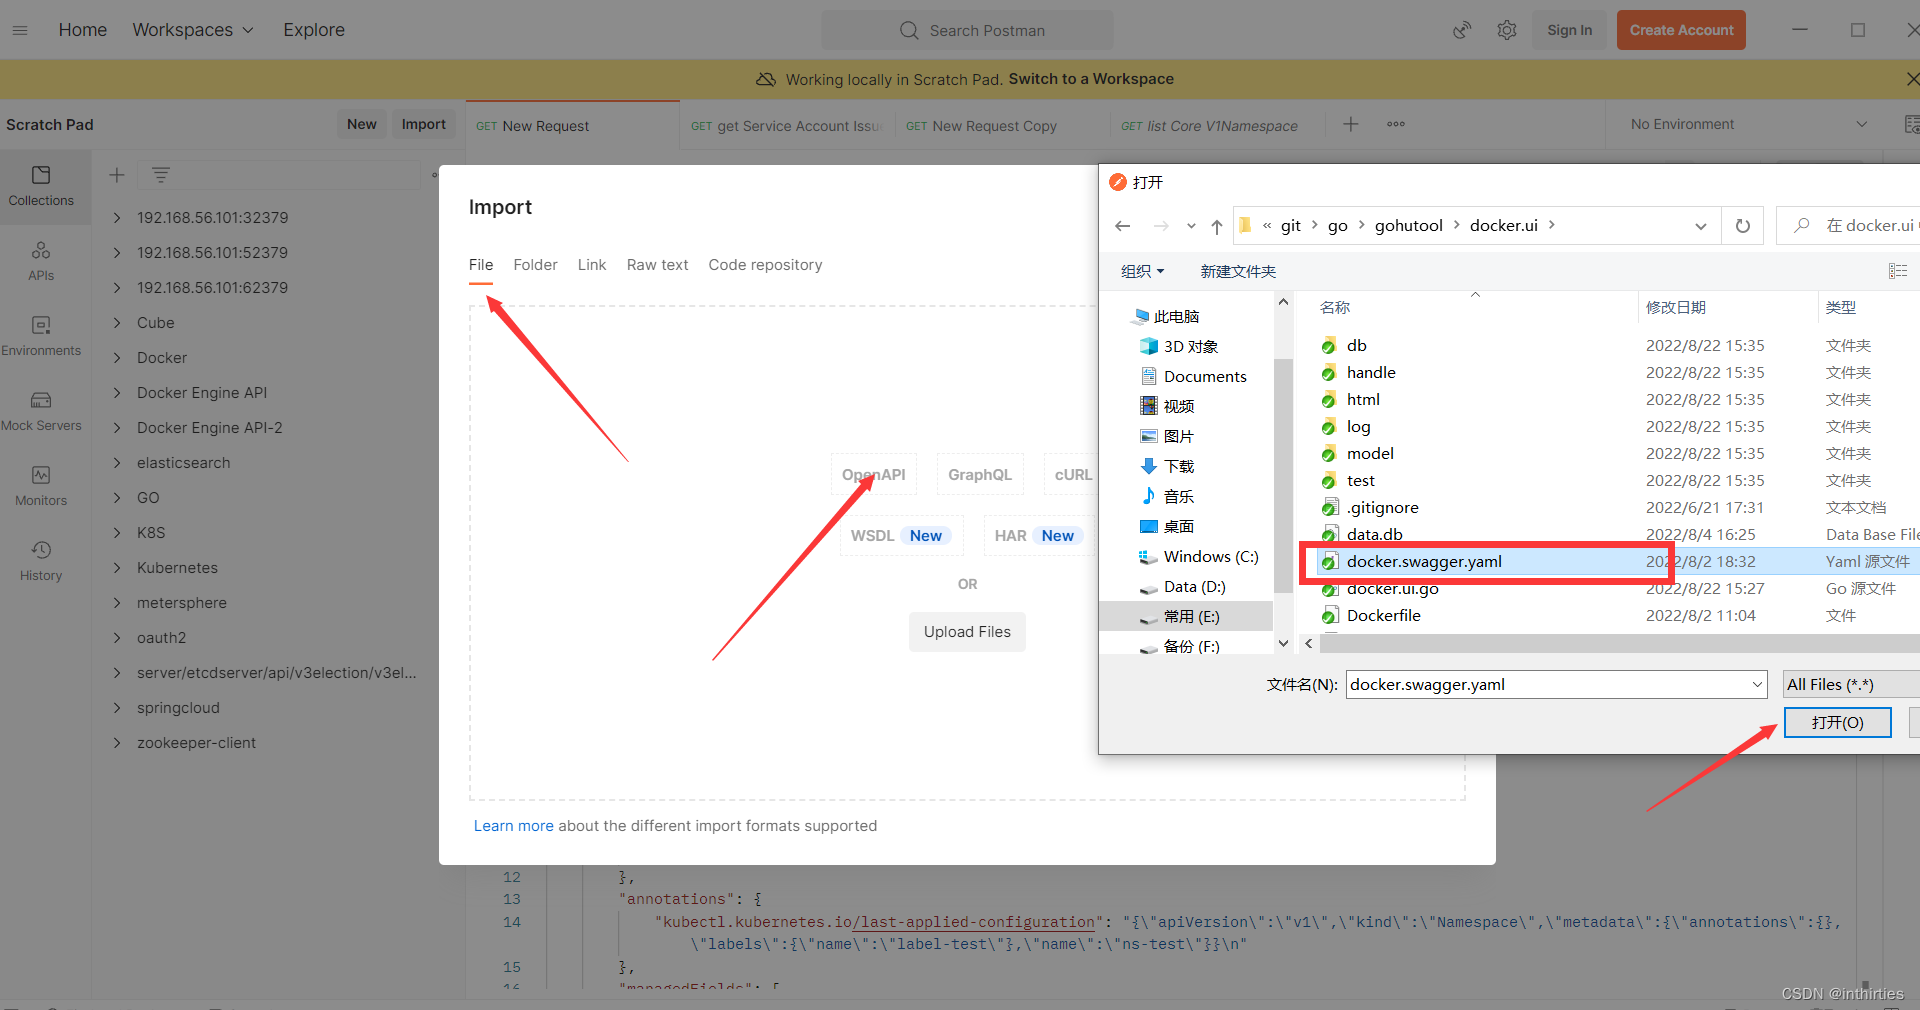Open the APIs panel in the sidebar
1920x1010 pixels.
tap(41, 260)
